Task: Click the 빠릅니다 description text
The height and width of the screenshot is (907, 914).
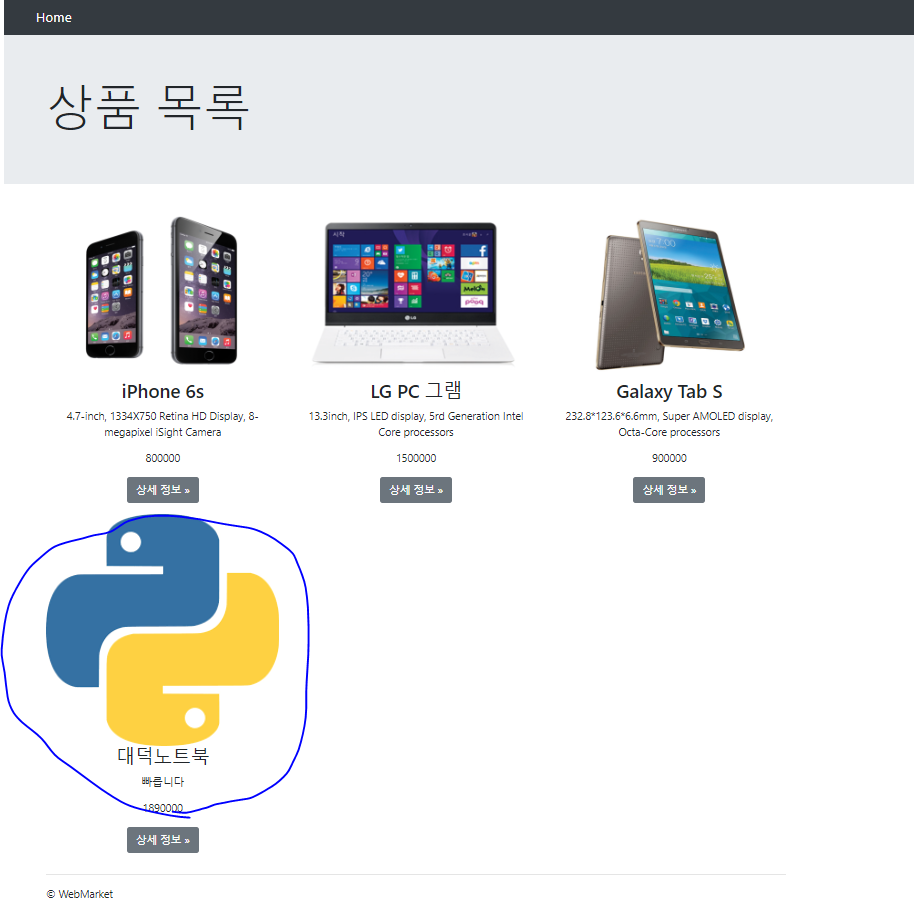Action: coord(163,782)
